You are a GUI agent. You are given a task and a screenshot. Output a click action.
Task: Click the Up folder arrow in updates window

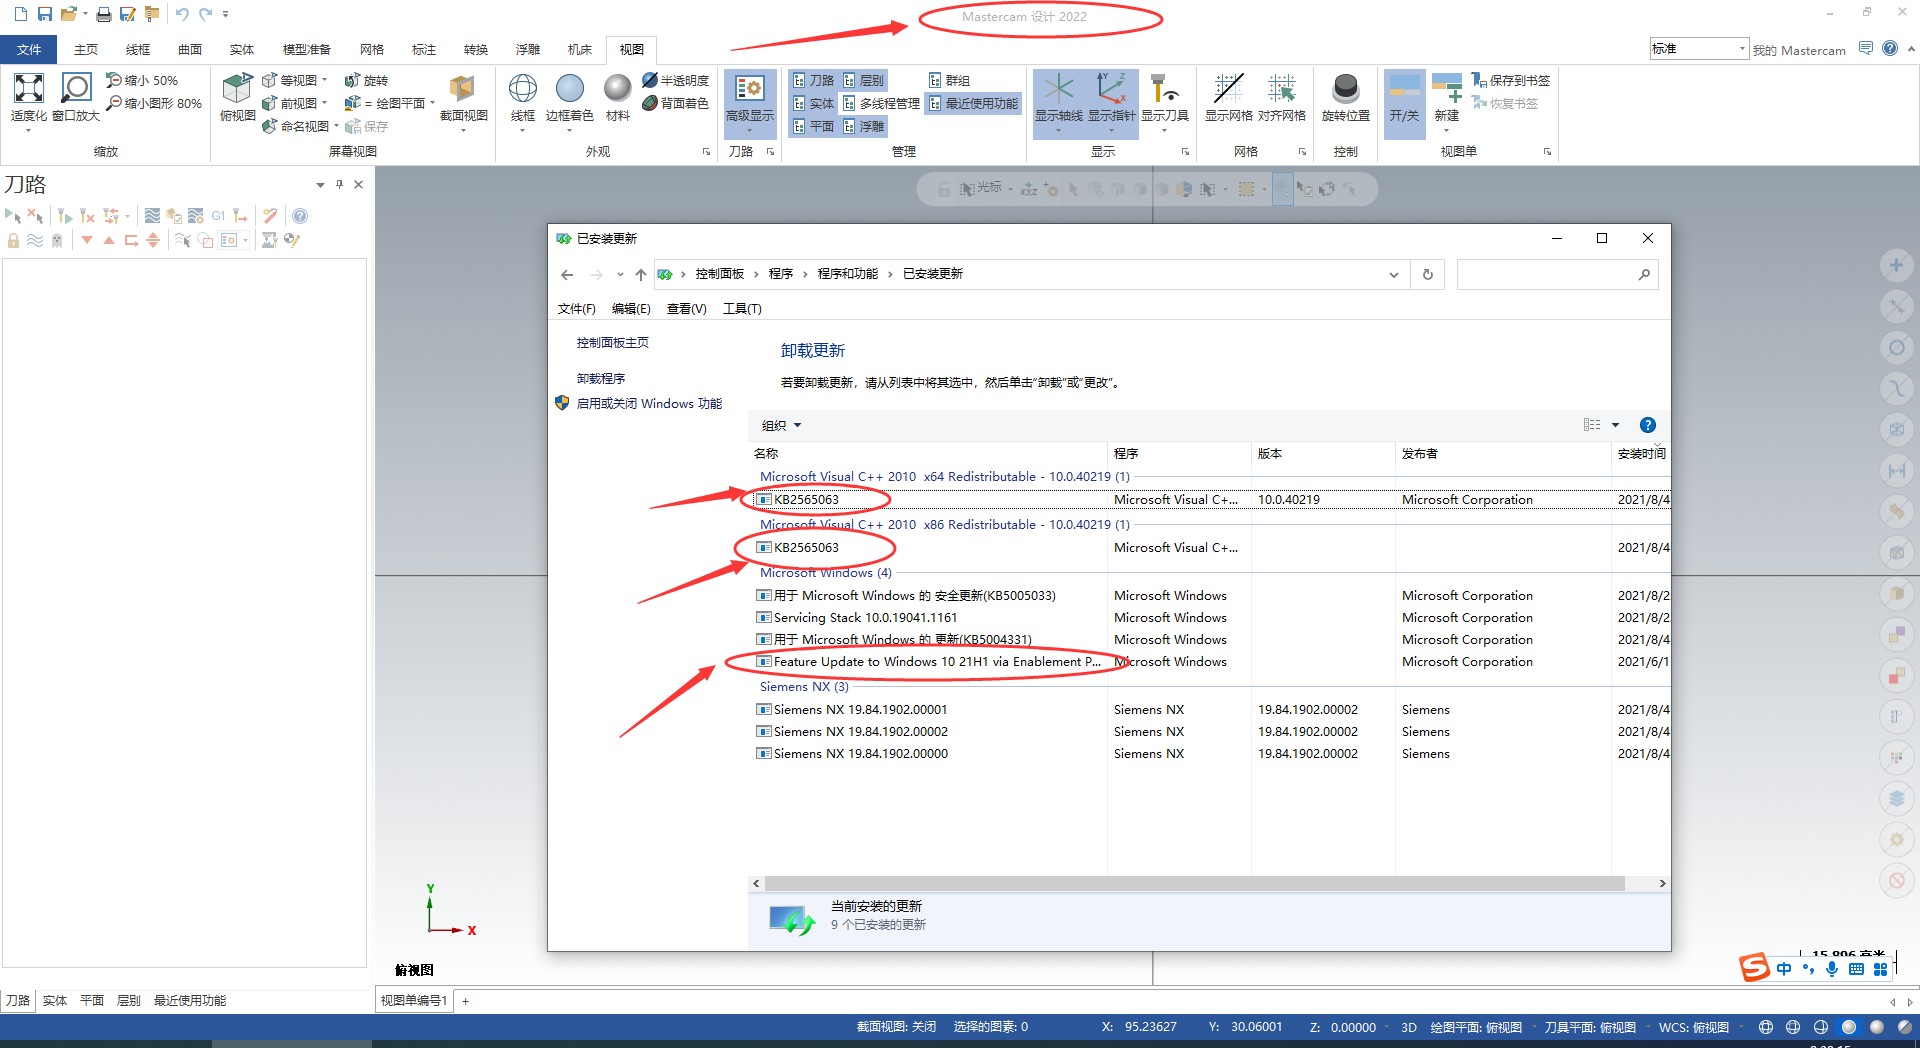[640, 274]
